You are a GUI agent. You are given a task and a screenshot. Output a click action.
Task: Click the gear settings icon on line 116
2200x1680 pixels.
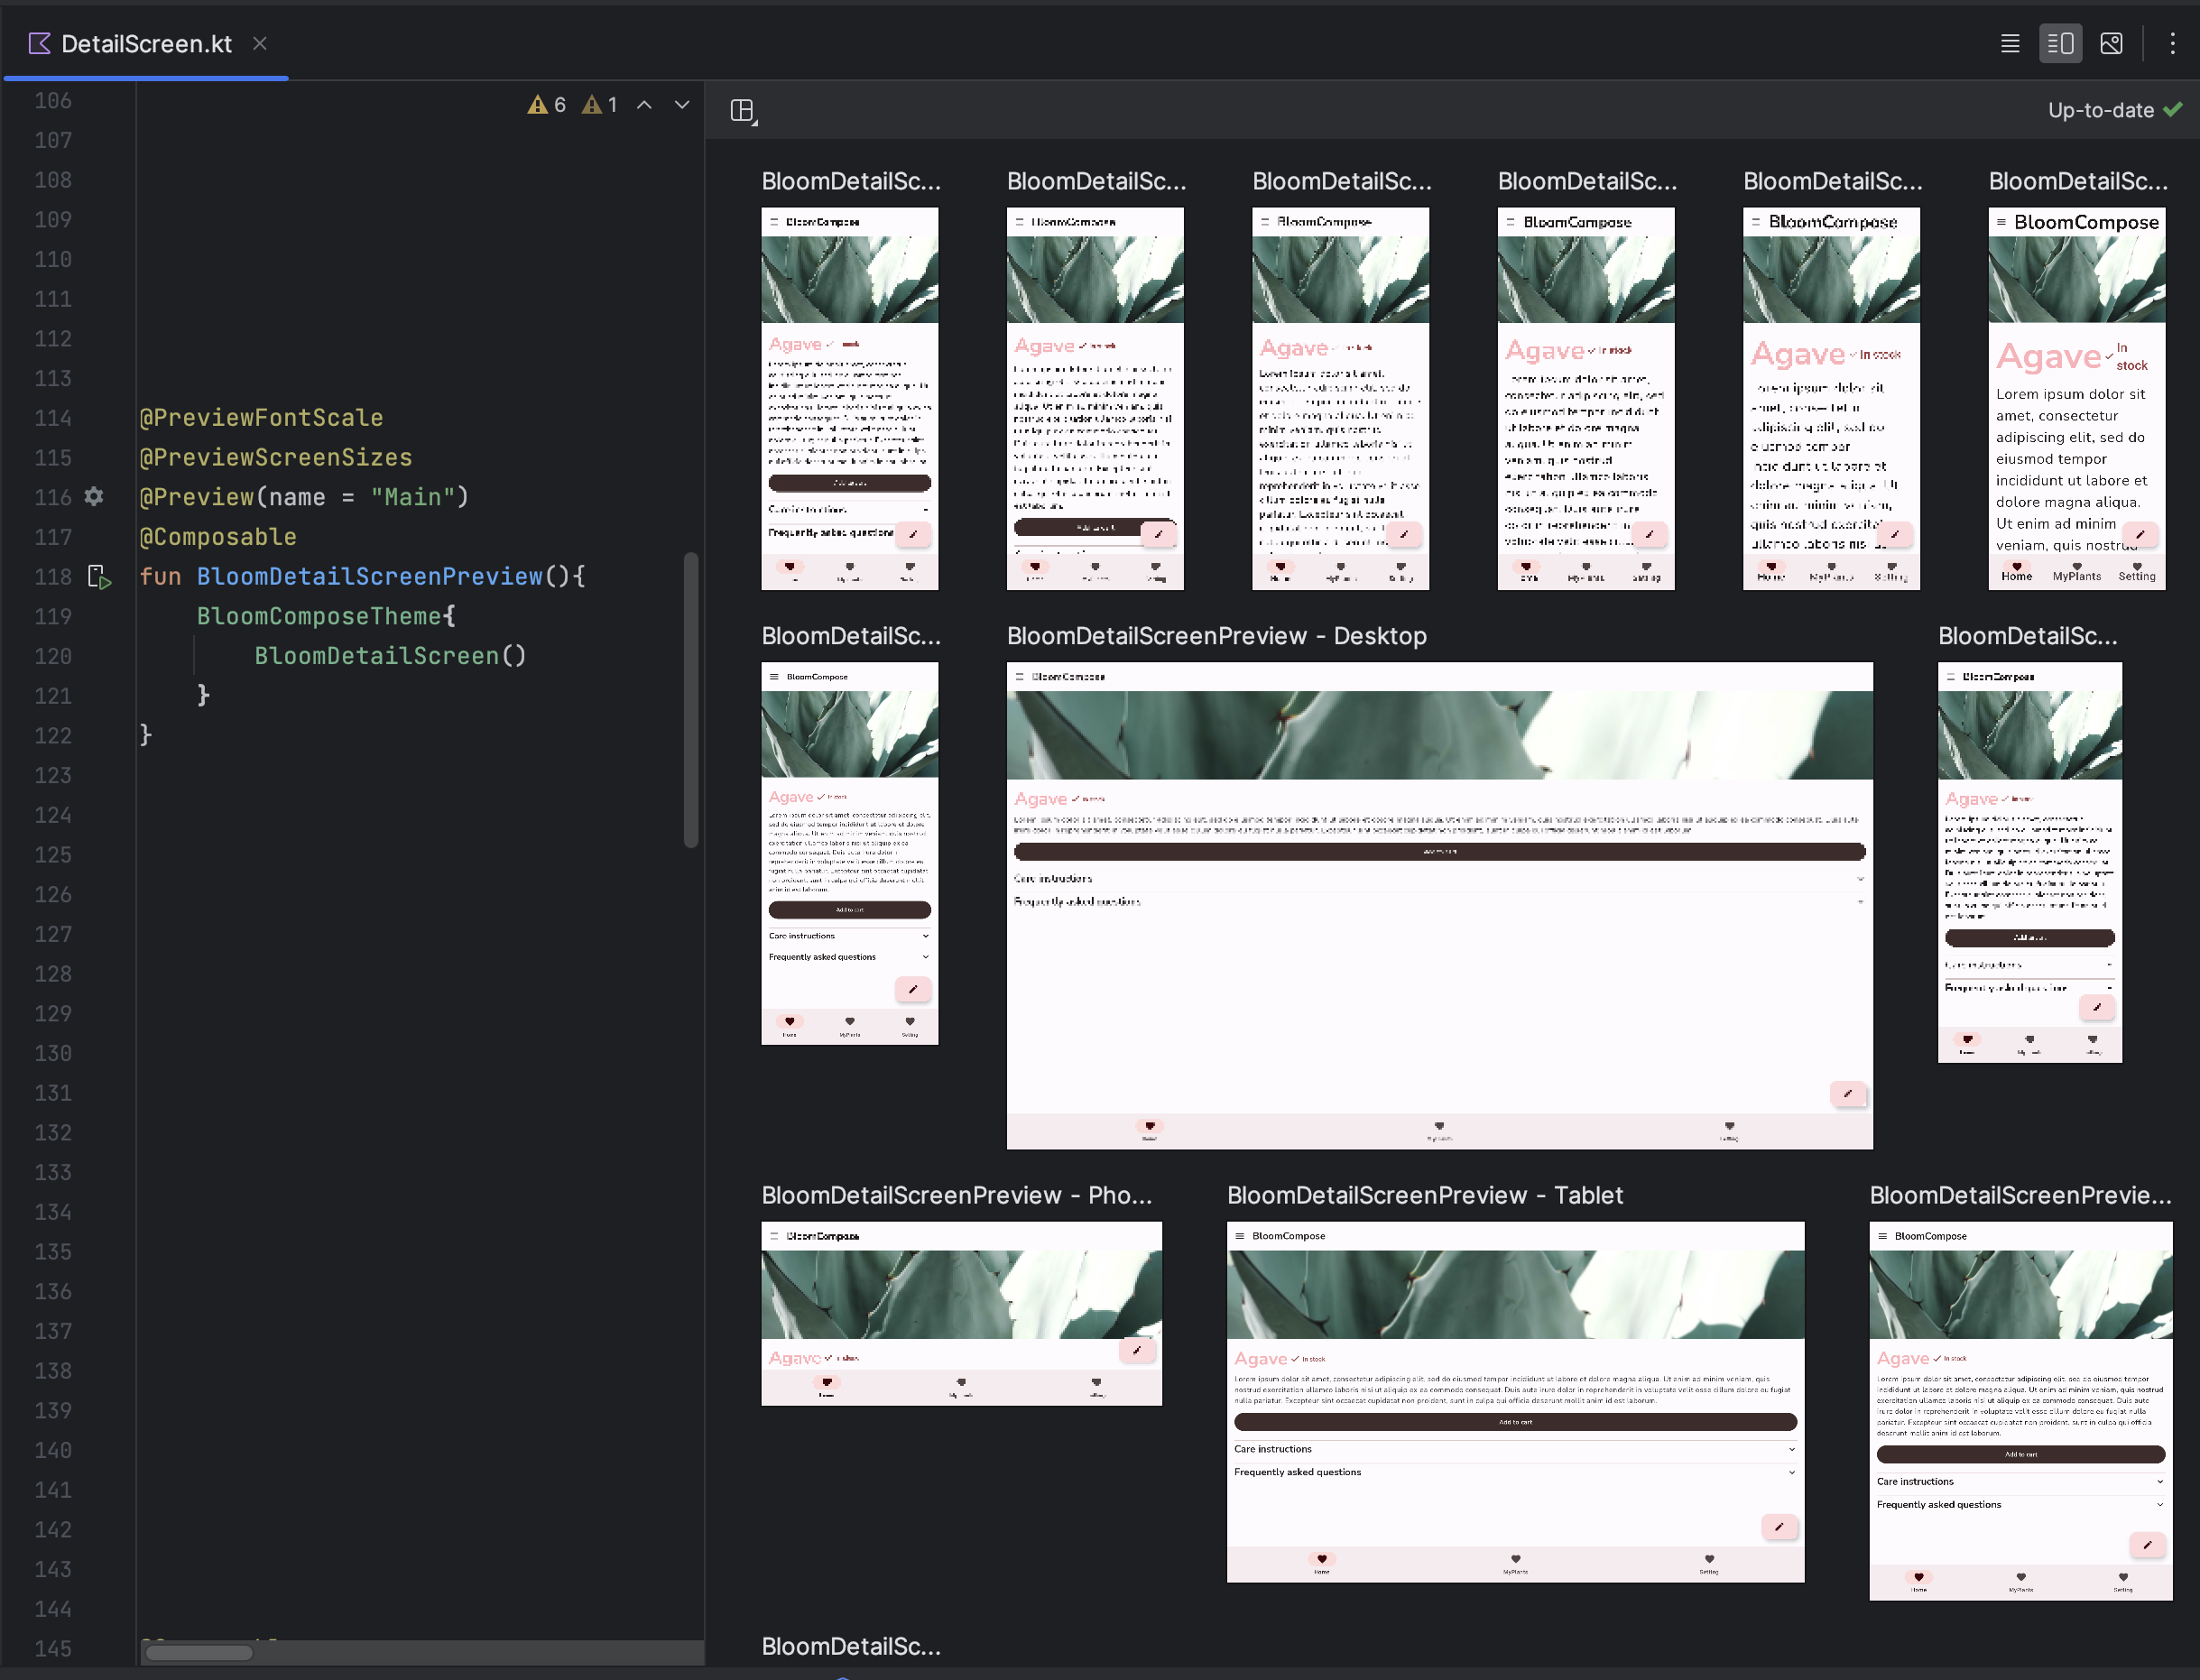[96, 498]
